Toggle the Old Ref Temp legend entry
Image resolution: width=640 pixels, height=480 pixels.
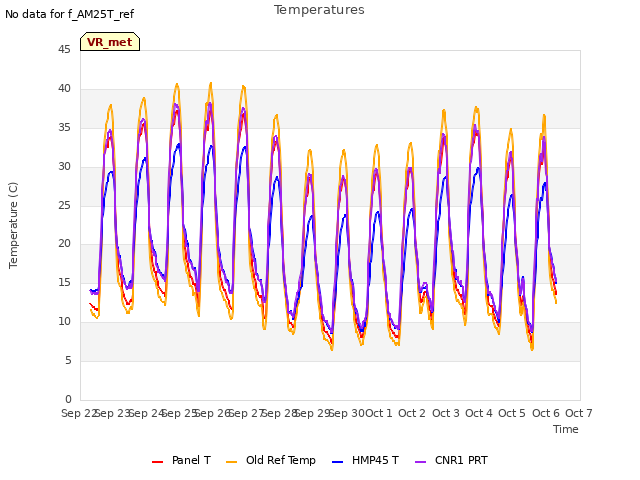pos(271,460)
